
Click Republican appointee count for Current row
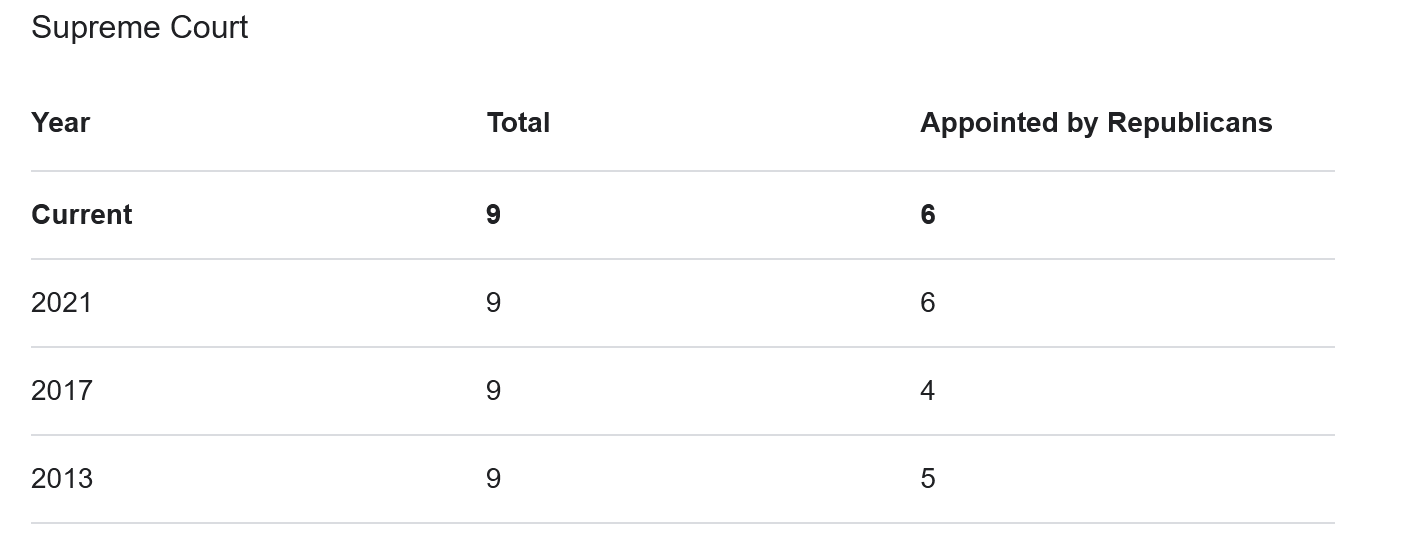(x=928, y=215)
